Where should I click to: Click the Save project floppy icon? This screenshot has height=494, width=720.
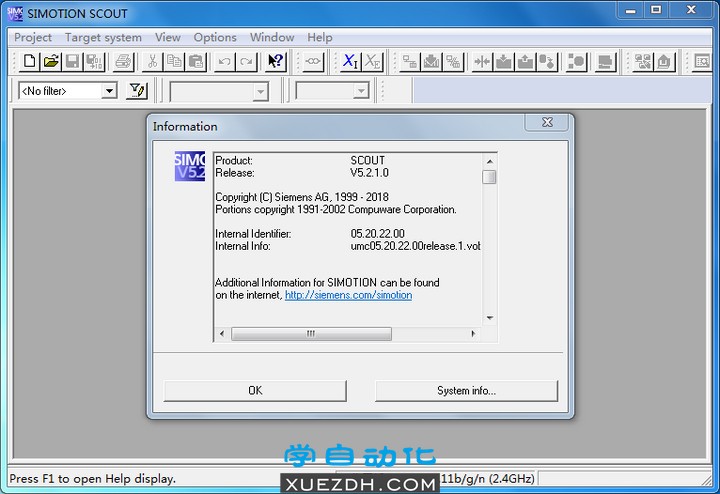pyautogui.click(x=73, y=61)
